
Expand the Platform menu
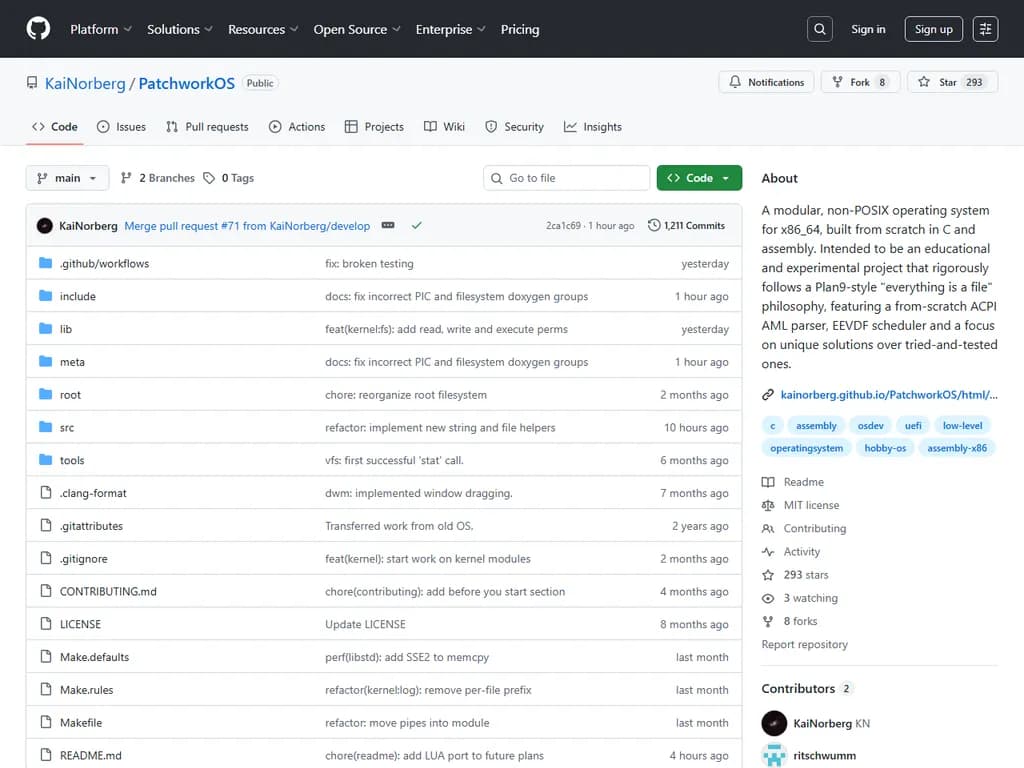tap(101, 29)
